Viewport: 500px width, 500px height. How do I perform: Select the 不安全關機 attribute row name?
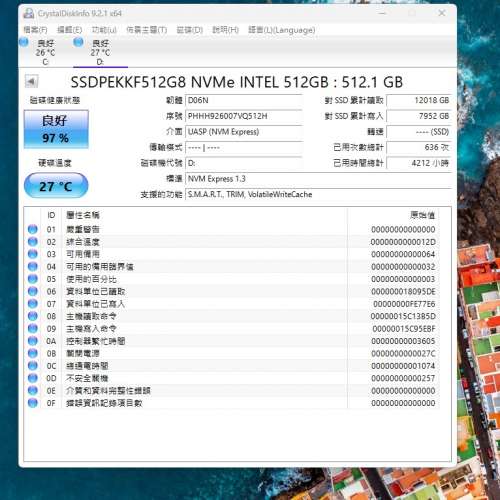[87, 378]
